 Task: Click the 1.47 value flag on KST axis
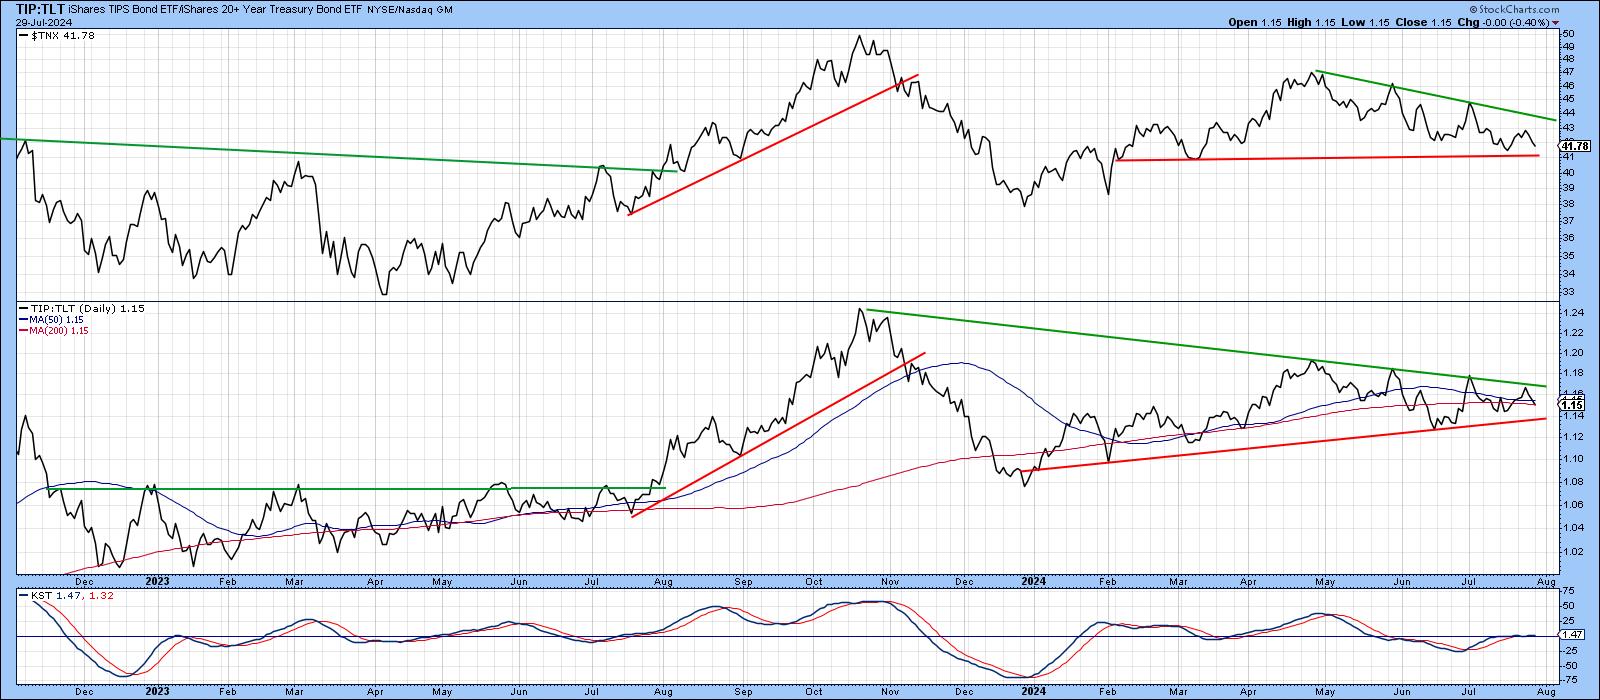point(1572,635)
